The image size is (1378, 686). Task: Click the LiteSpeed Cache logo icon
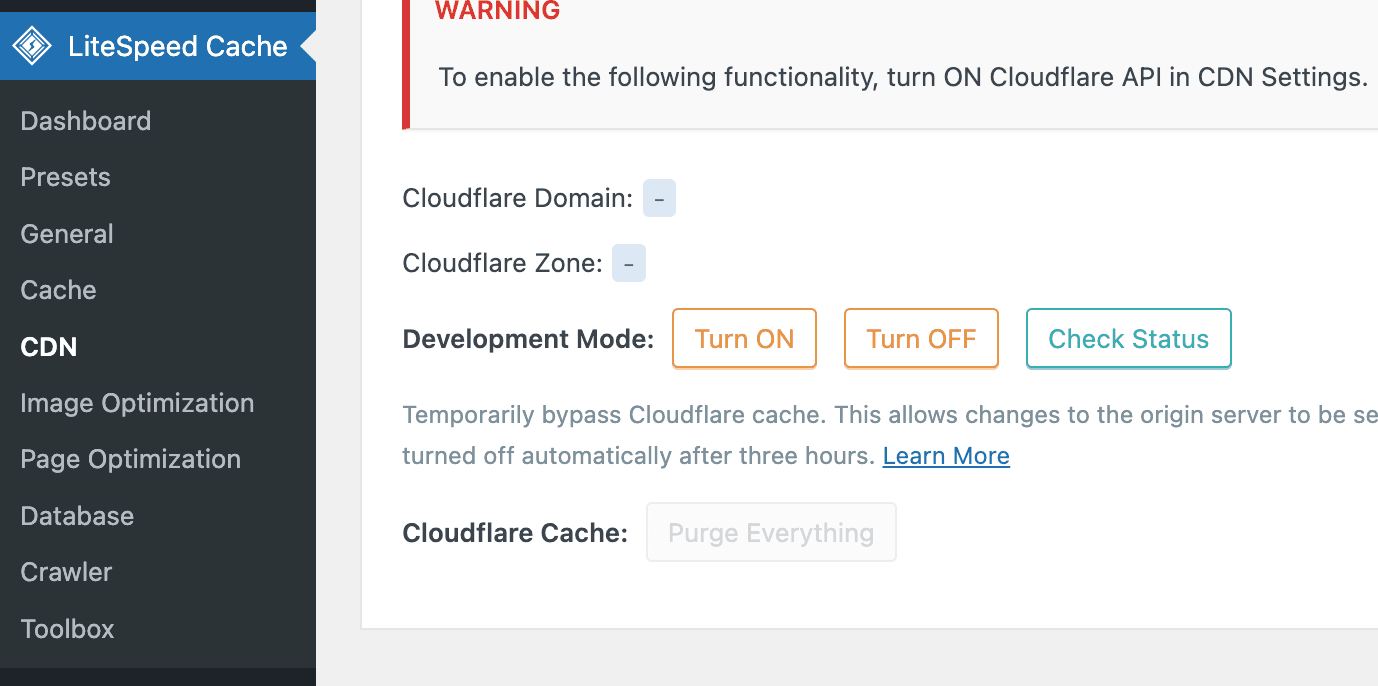coord(32,45)
